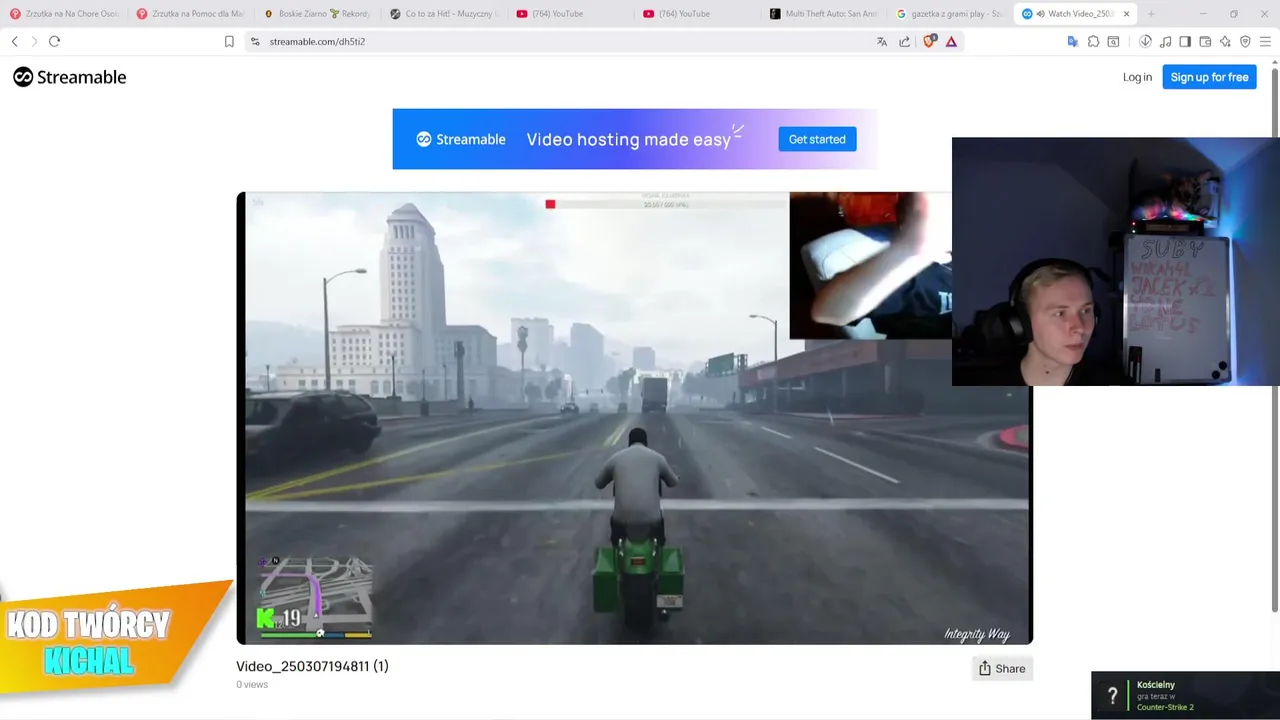1280x720 pixels.
Task: Reload the Streamable page
Action: (x=54, y=41)
